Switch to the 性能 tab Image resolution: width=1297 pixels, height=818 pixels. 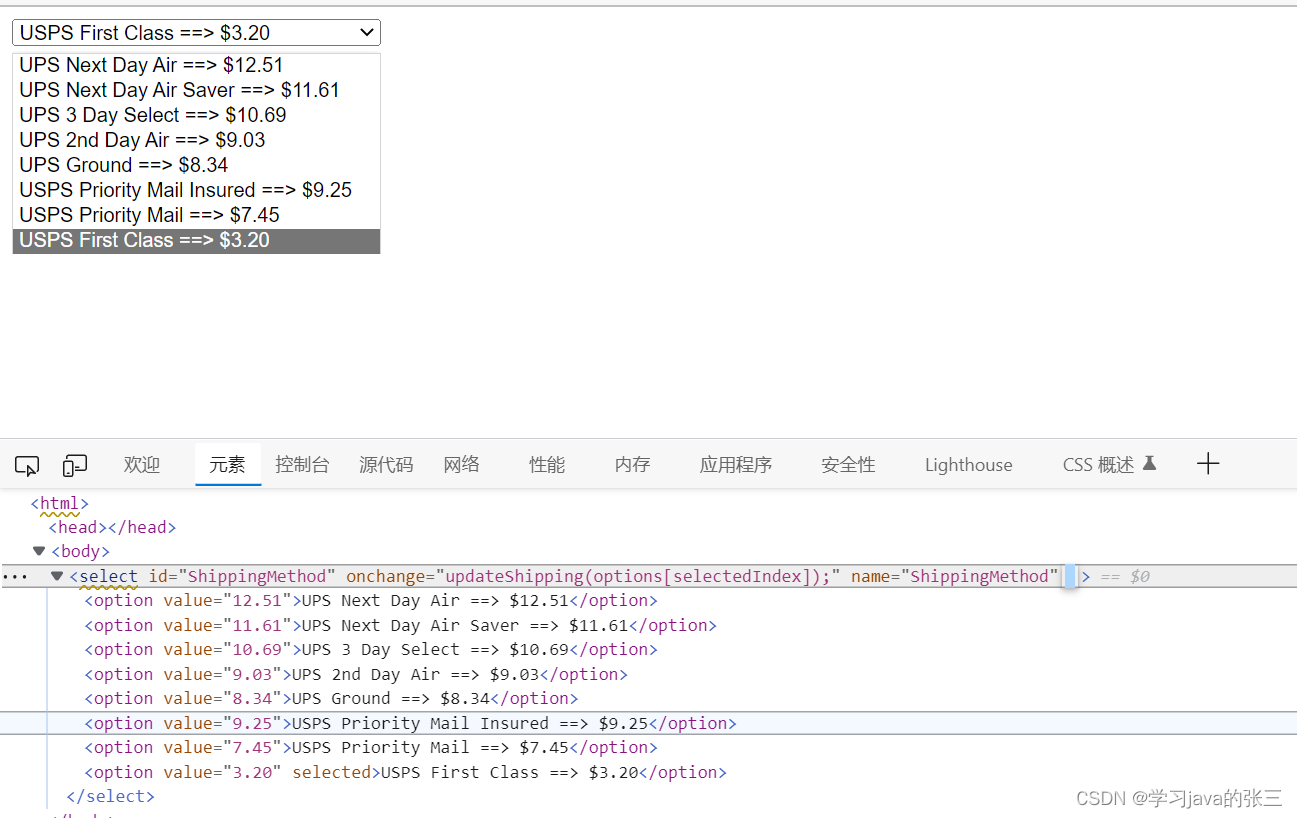pyautogui.click(x=547, y=465)
